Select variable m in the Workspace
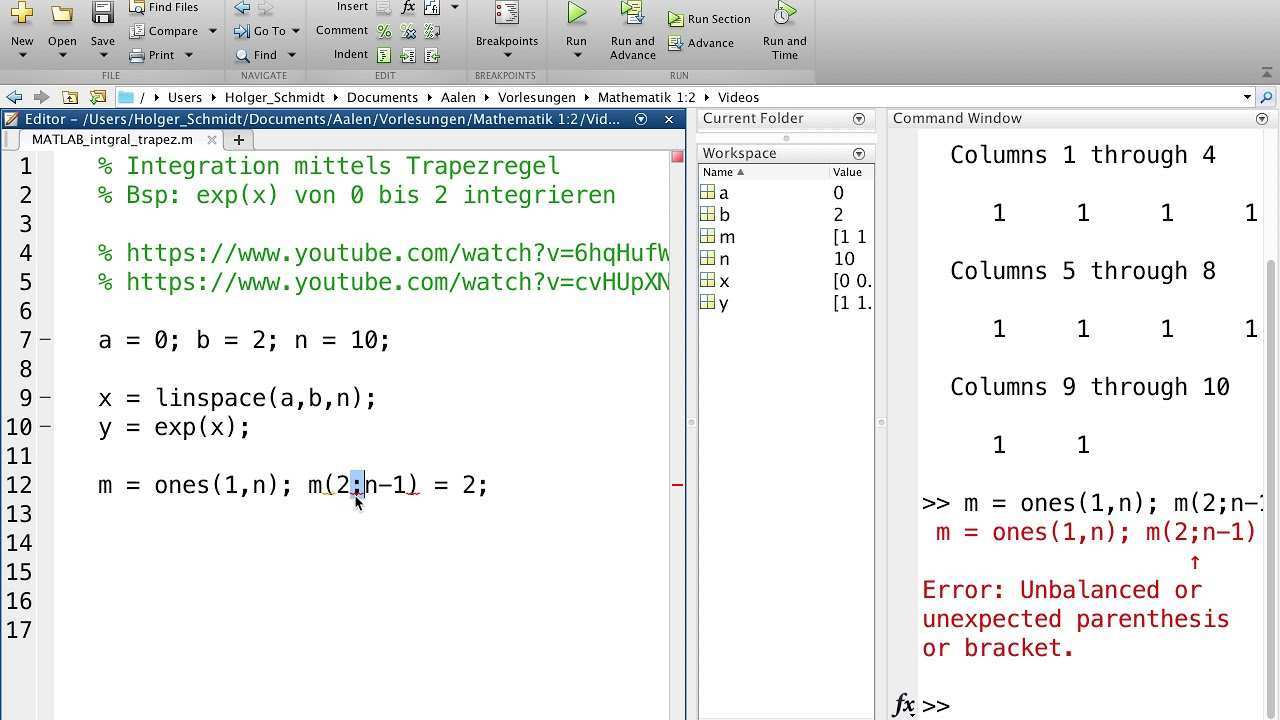1280x720 pixels. click(726, 237)
